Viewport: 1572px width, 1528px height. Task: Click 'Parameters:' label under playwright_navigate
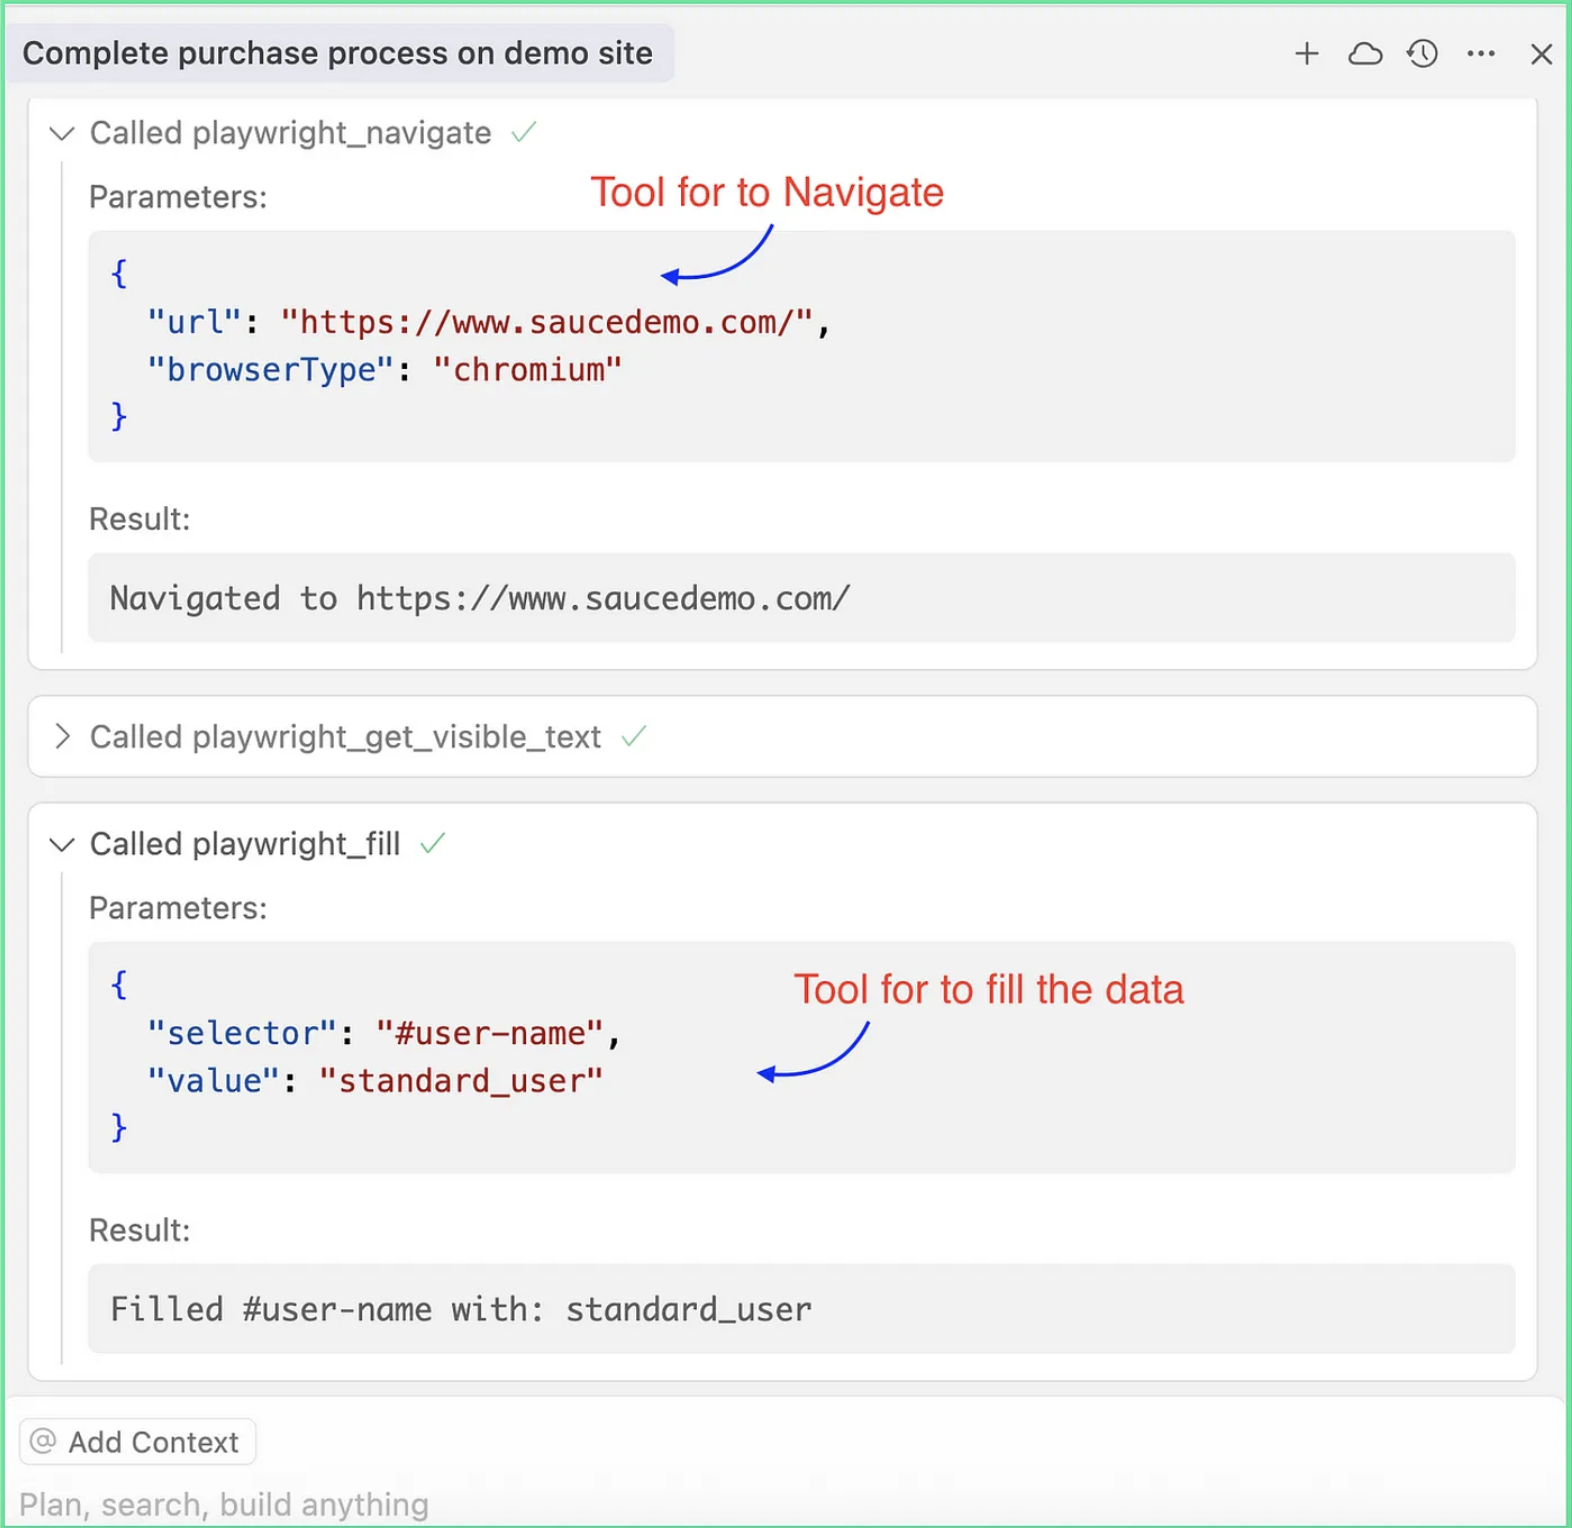178,197
